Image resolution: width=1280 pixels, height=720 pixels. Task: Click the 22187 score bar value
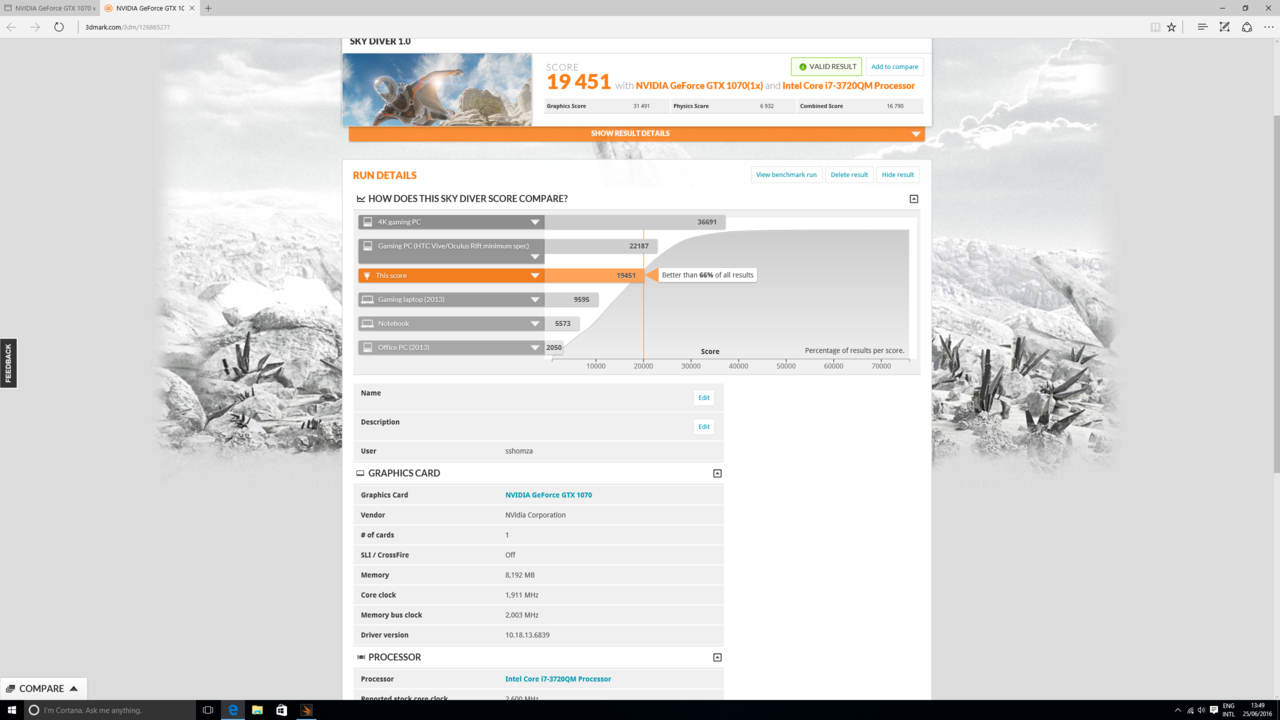(x=639, y=246)
